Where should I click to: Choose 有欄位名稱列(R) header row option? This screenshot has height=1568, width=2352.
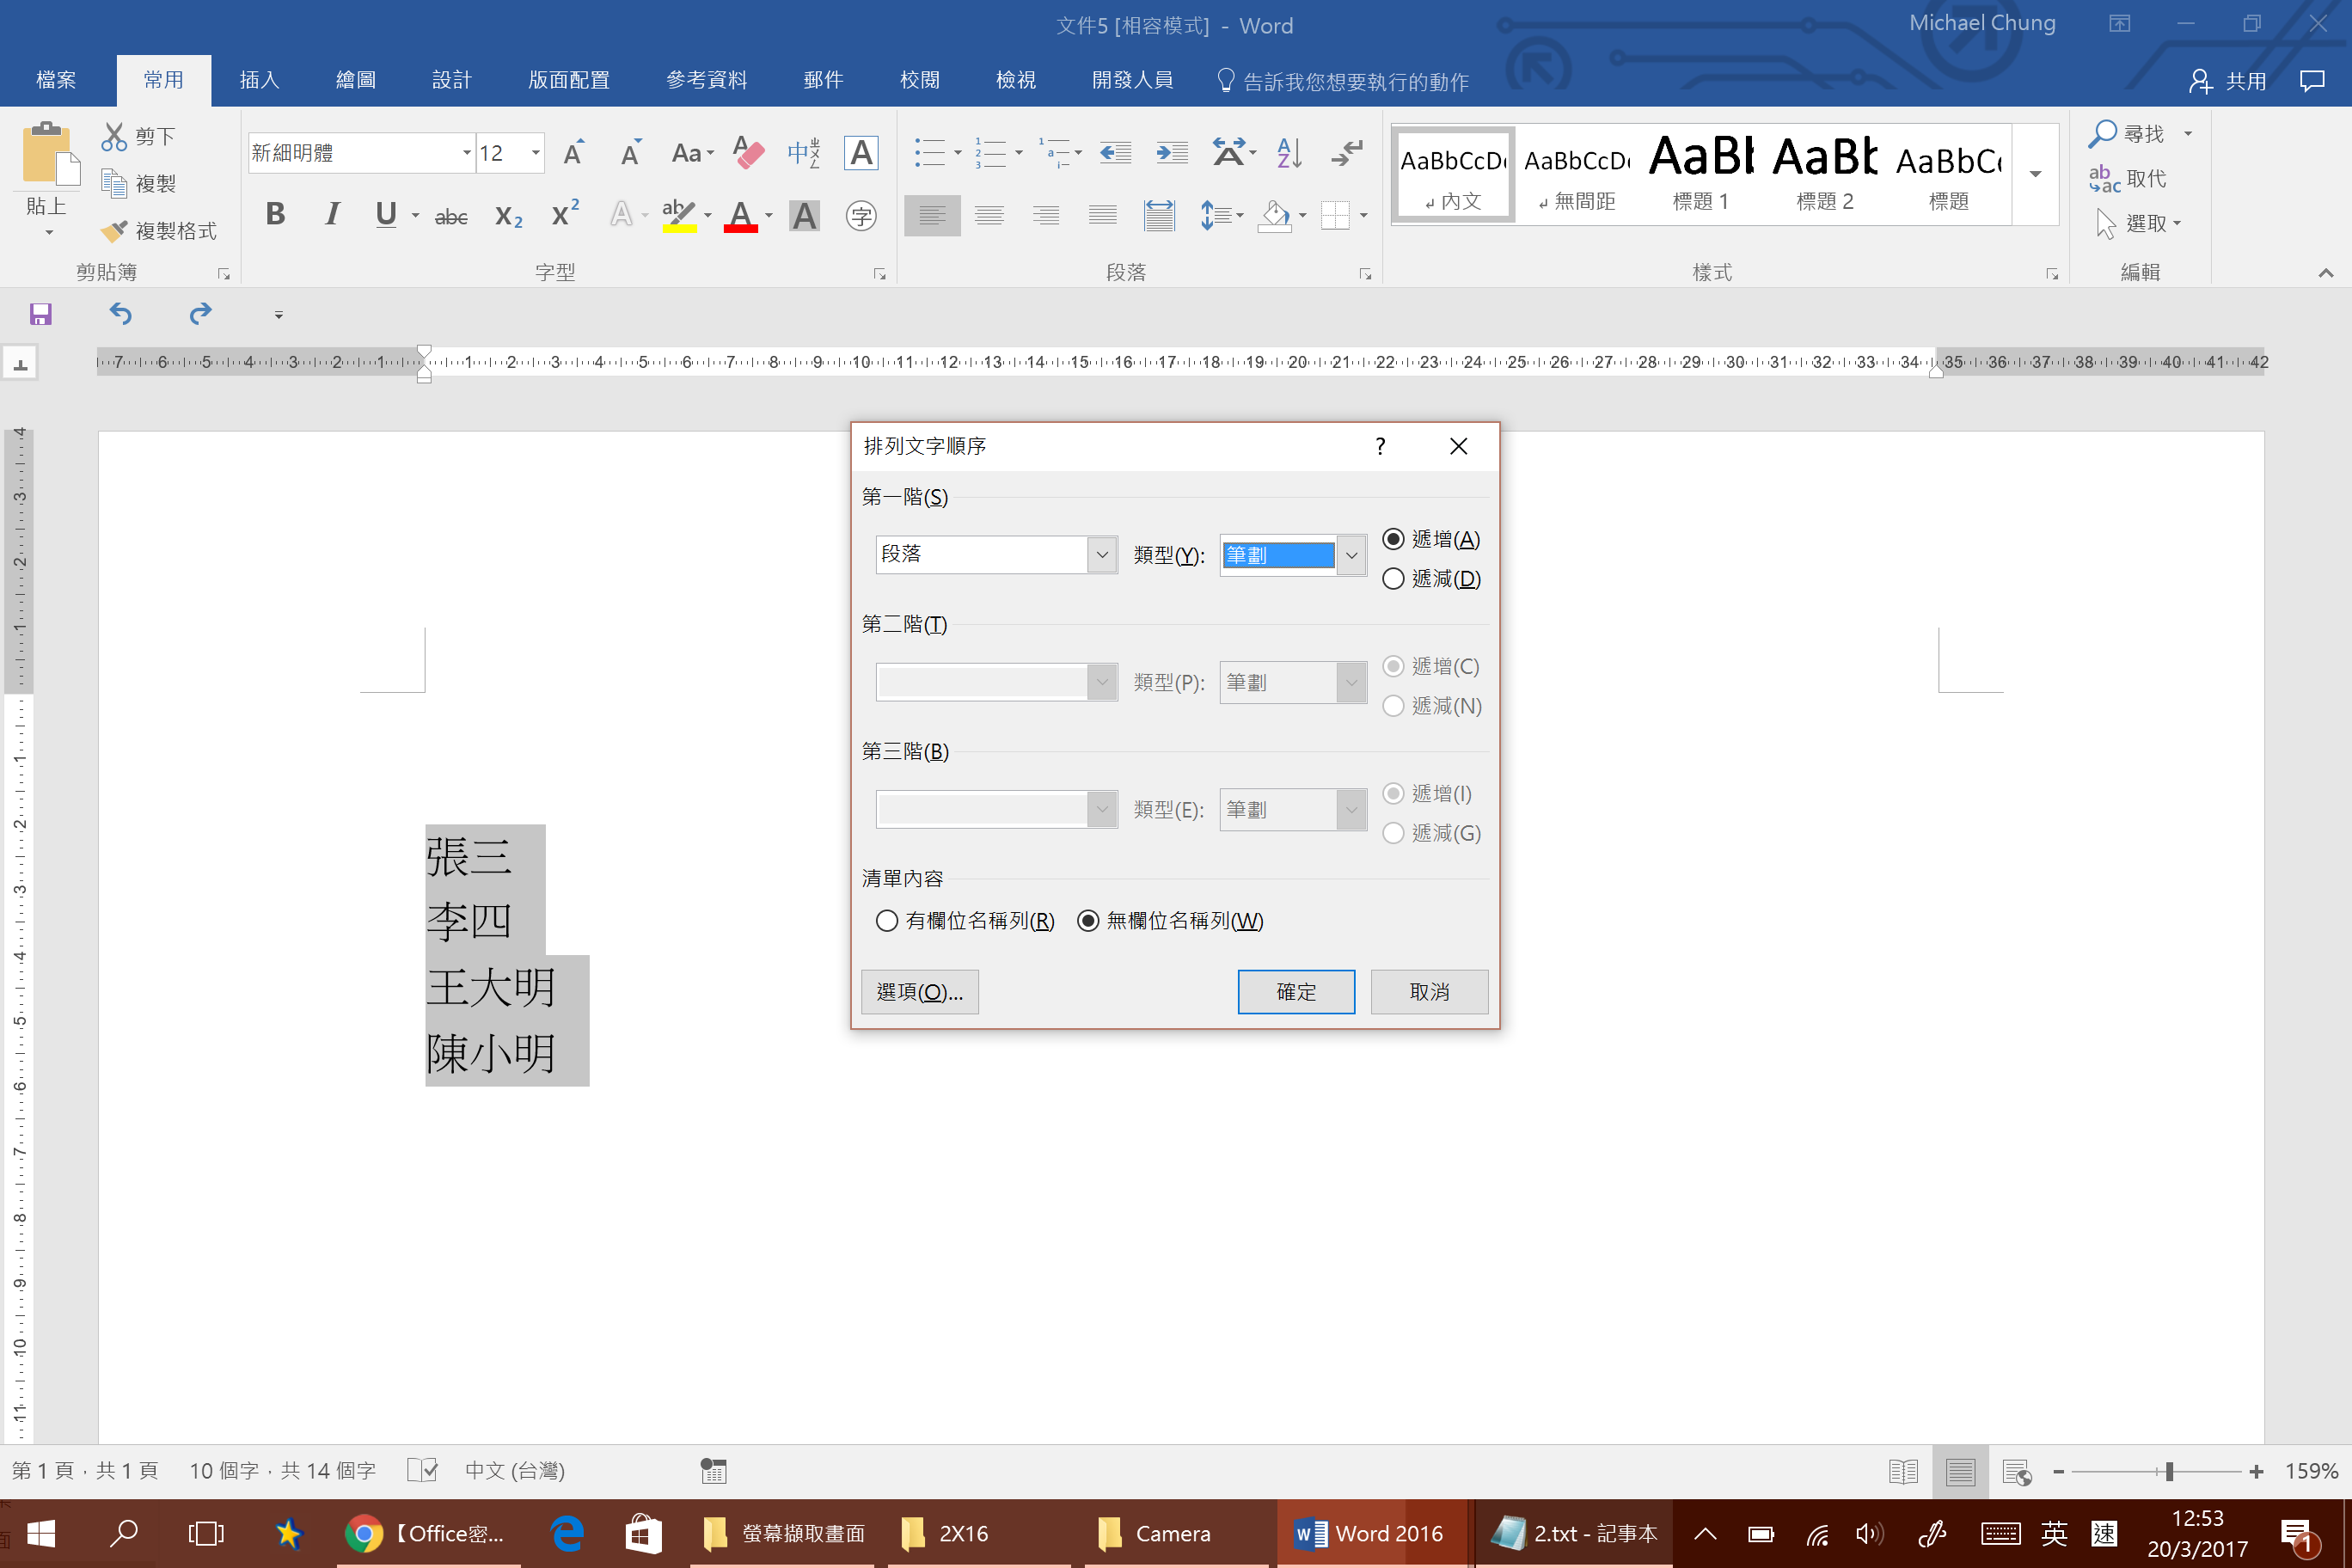(886, 920)
